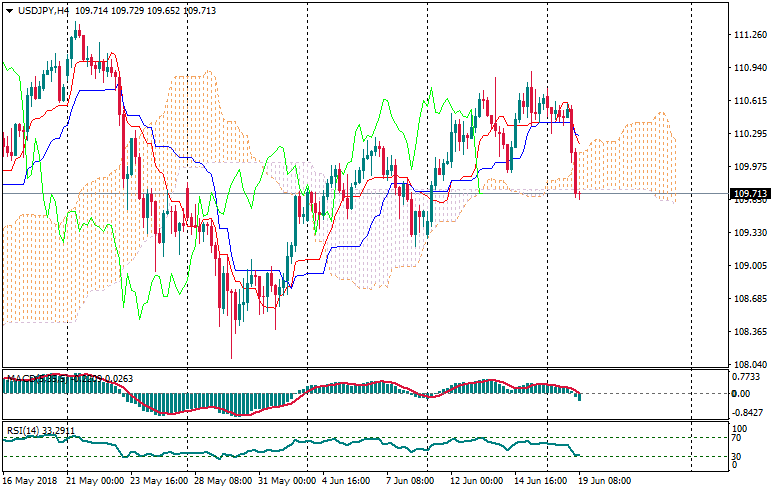
Task: Select the 16 May 2018 date label
Action: (30, 481)
